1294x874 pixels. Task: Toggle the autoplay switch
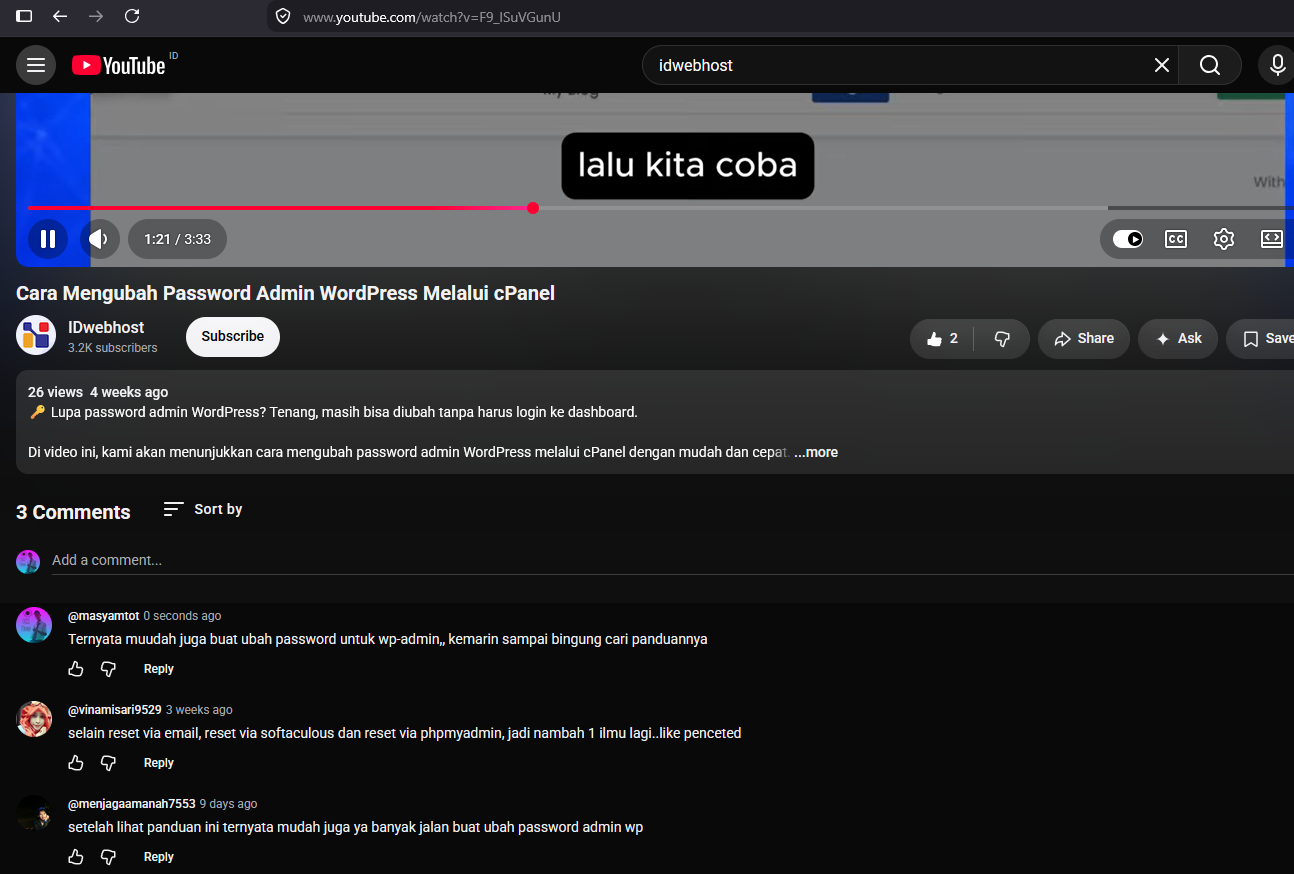pyautogui.click(x=1128, y=239)
